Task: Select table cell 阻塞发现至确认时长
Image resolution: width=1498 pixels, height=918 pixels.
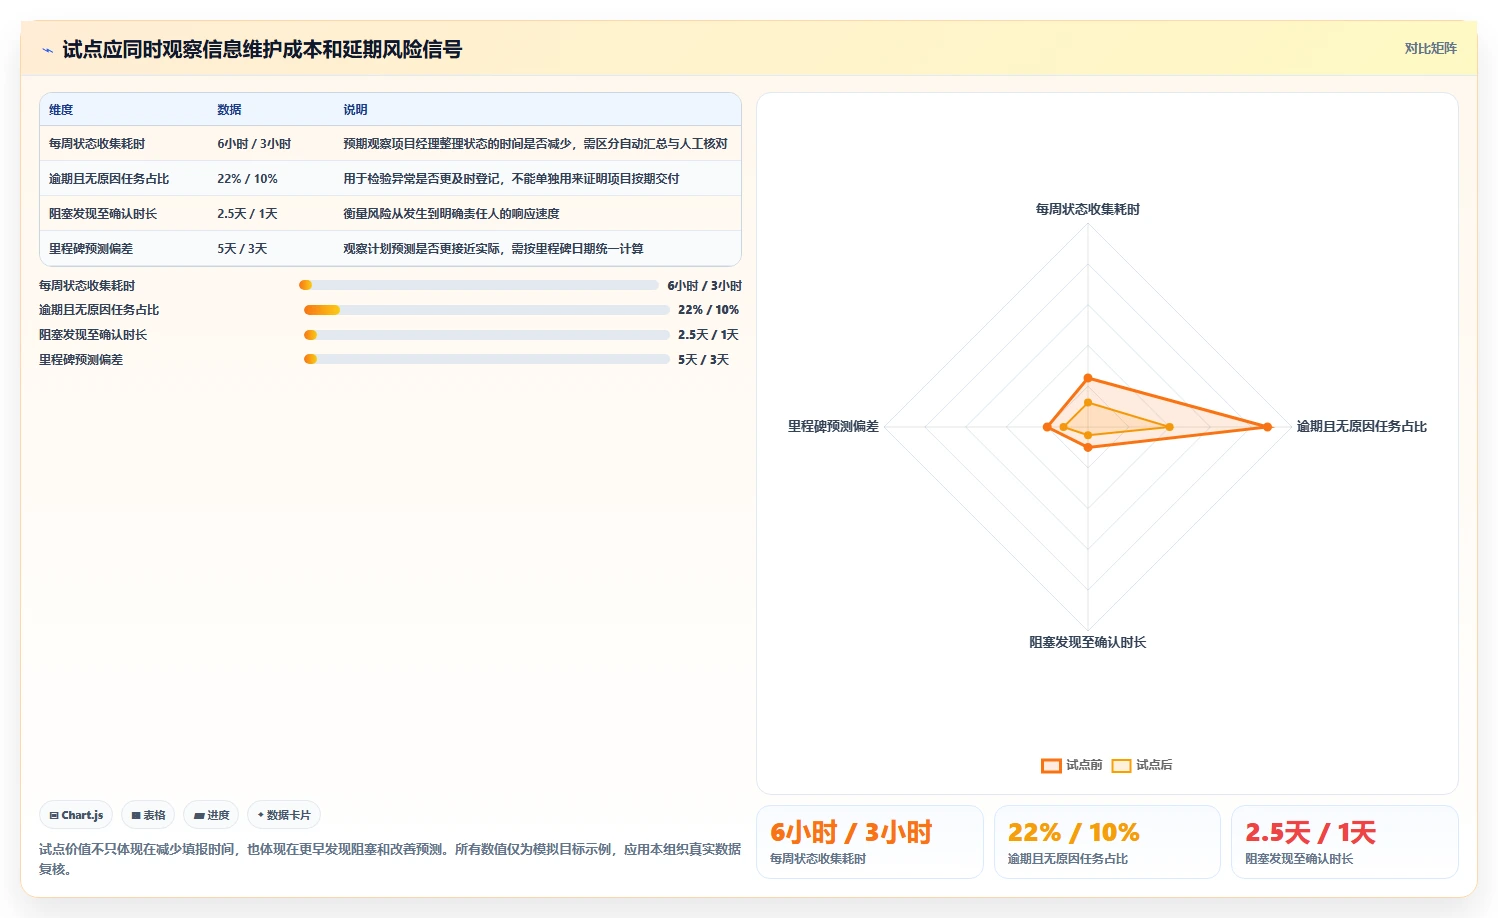Action: click(x=103, y=214)
